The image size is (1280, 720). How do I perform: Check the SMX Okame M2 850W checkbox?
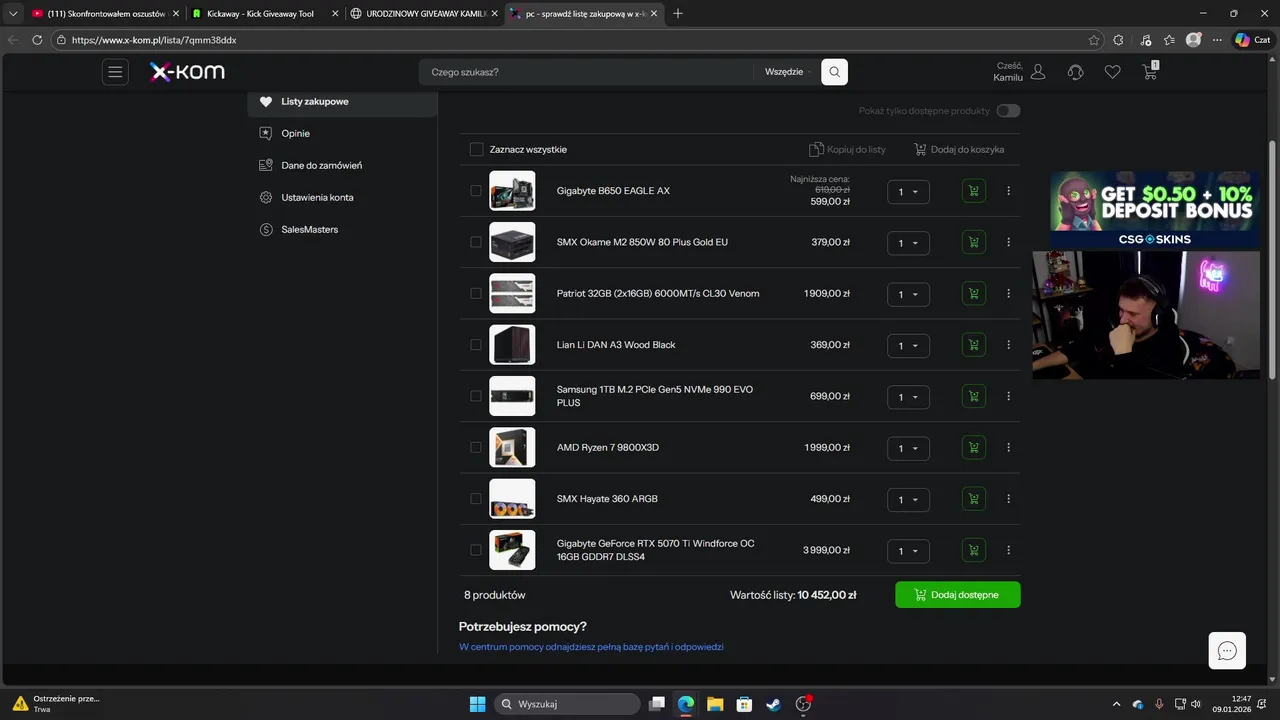tap(476, 242)
